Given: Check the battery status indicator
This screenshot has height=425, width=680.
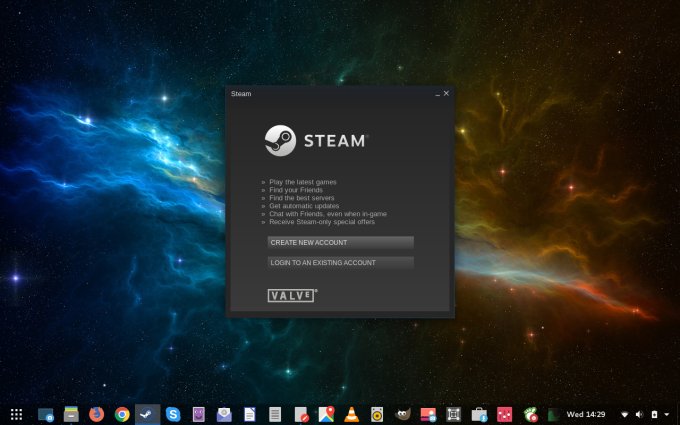Looking at the screenshot, I should [x=654, y=414].
